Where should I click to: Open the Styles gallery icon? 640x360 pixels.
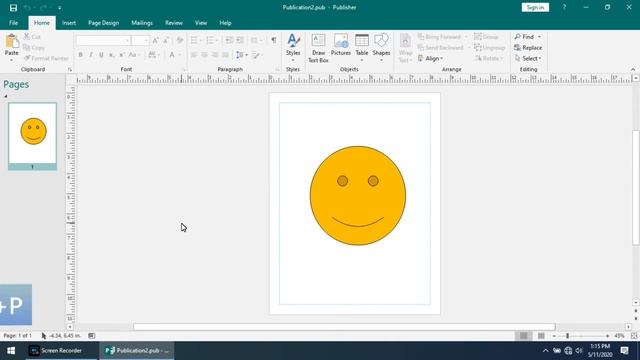coord(293,41)
